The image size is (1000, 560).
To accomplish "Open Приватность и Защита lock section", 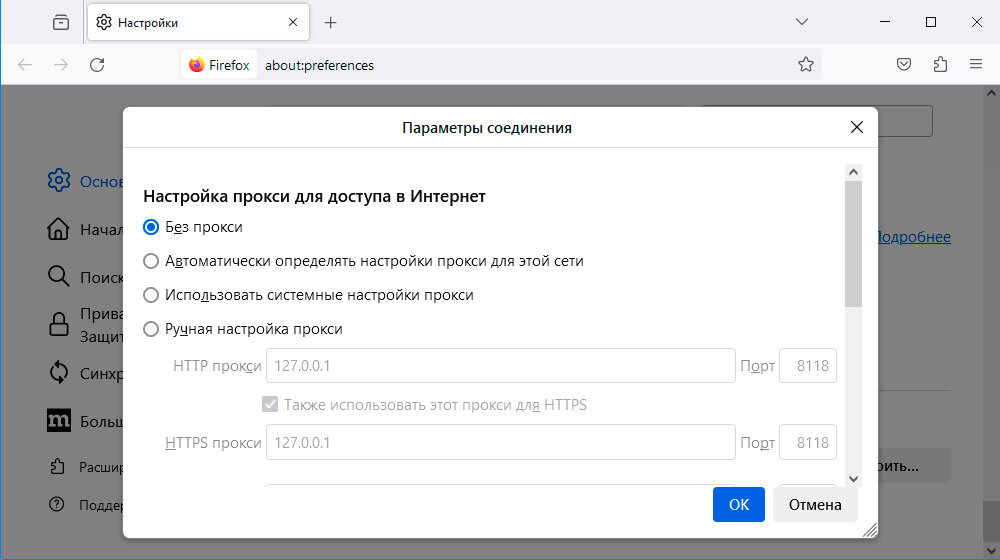I will [x=85, y=325].
